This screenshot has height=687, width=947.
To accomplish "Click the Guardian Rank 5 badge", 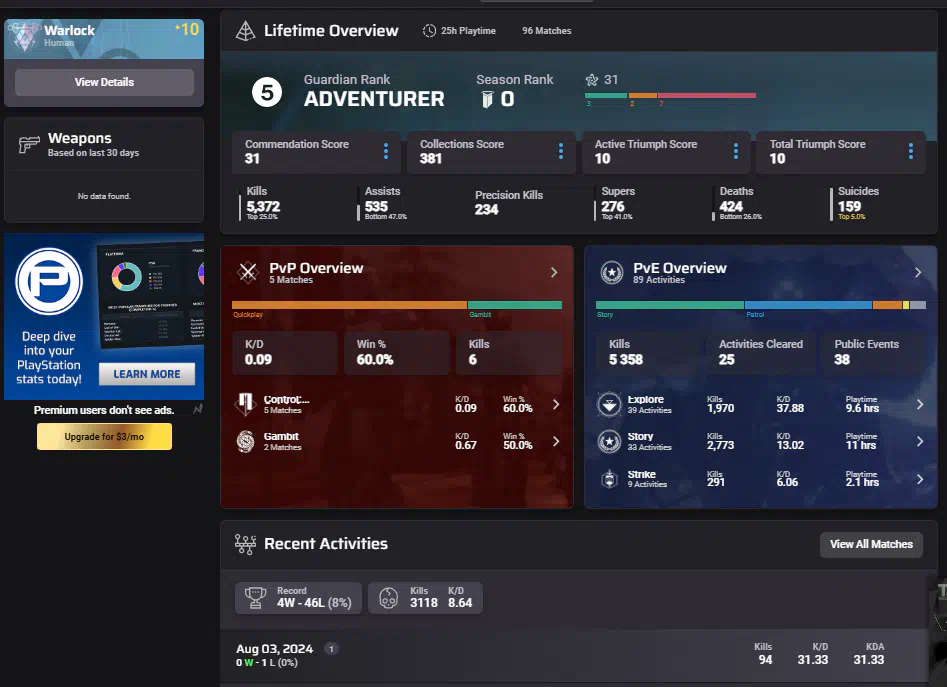I will tap(266, 93).
